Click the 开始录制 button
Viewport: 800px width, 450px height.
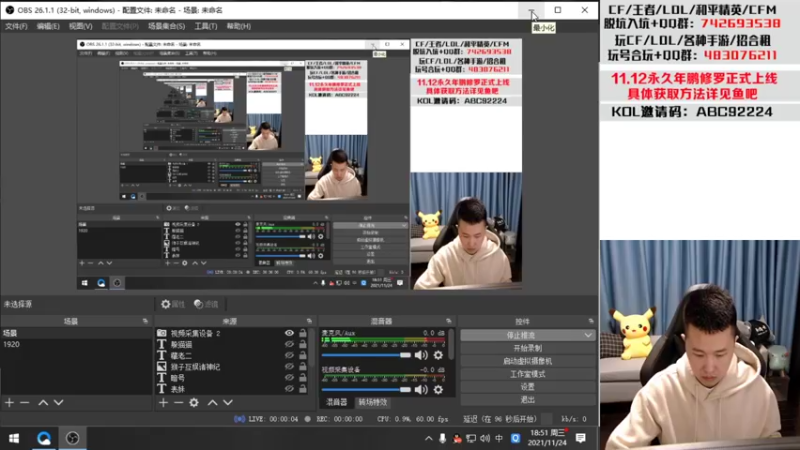[x=528, y=348]
